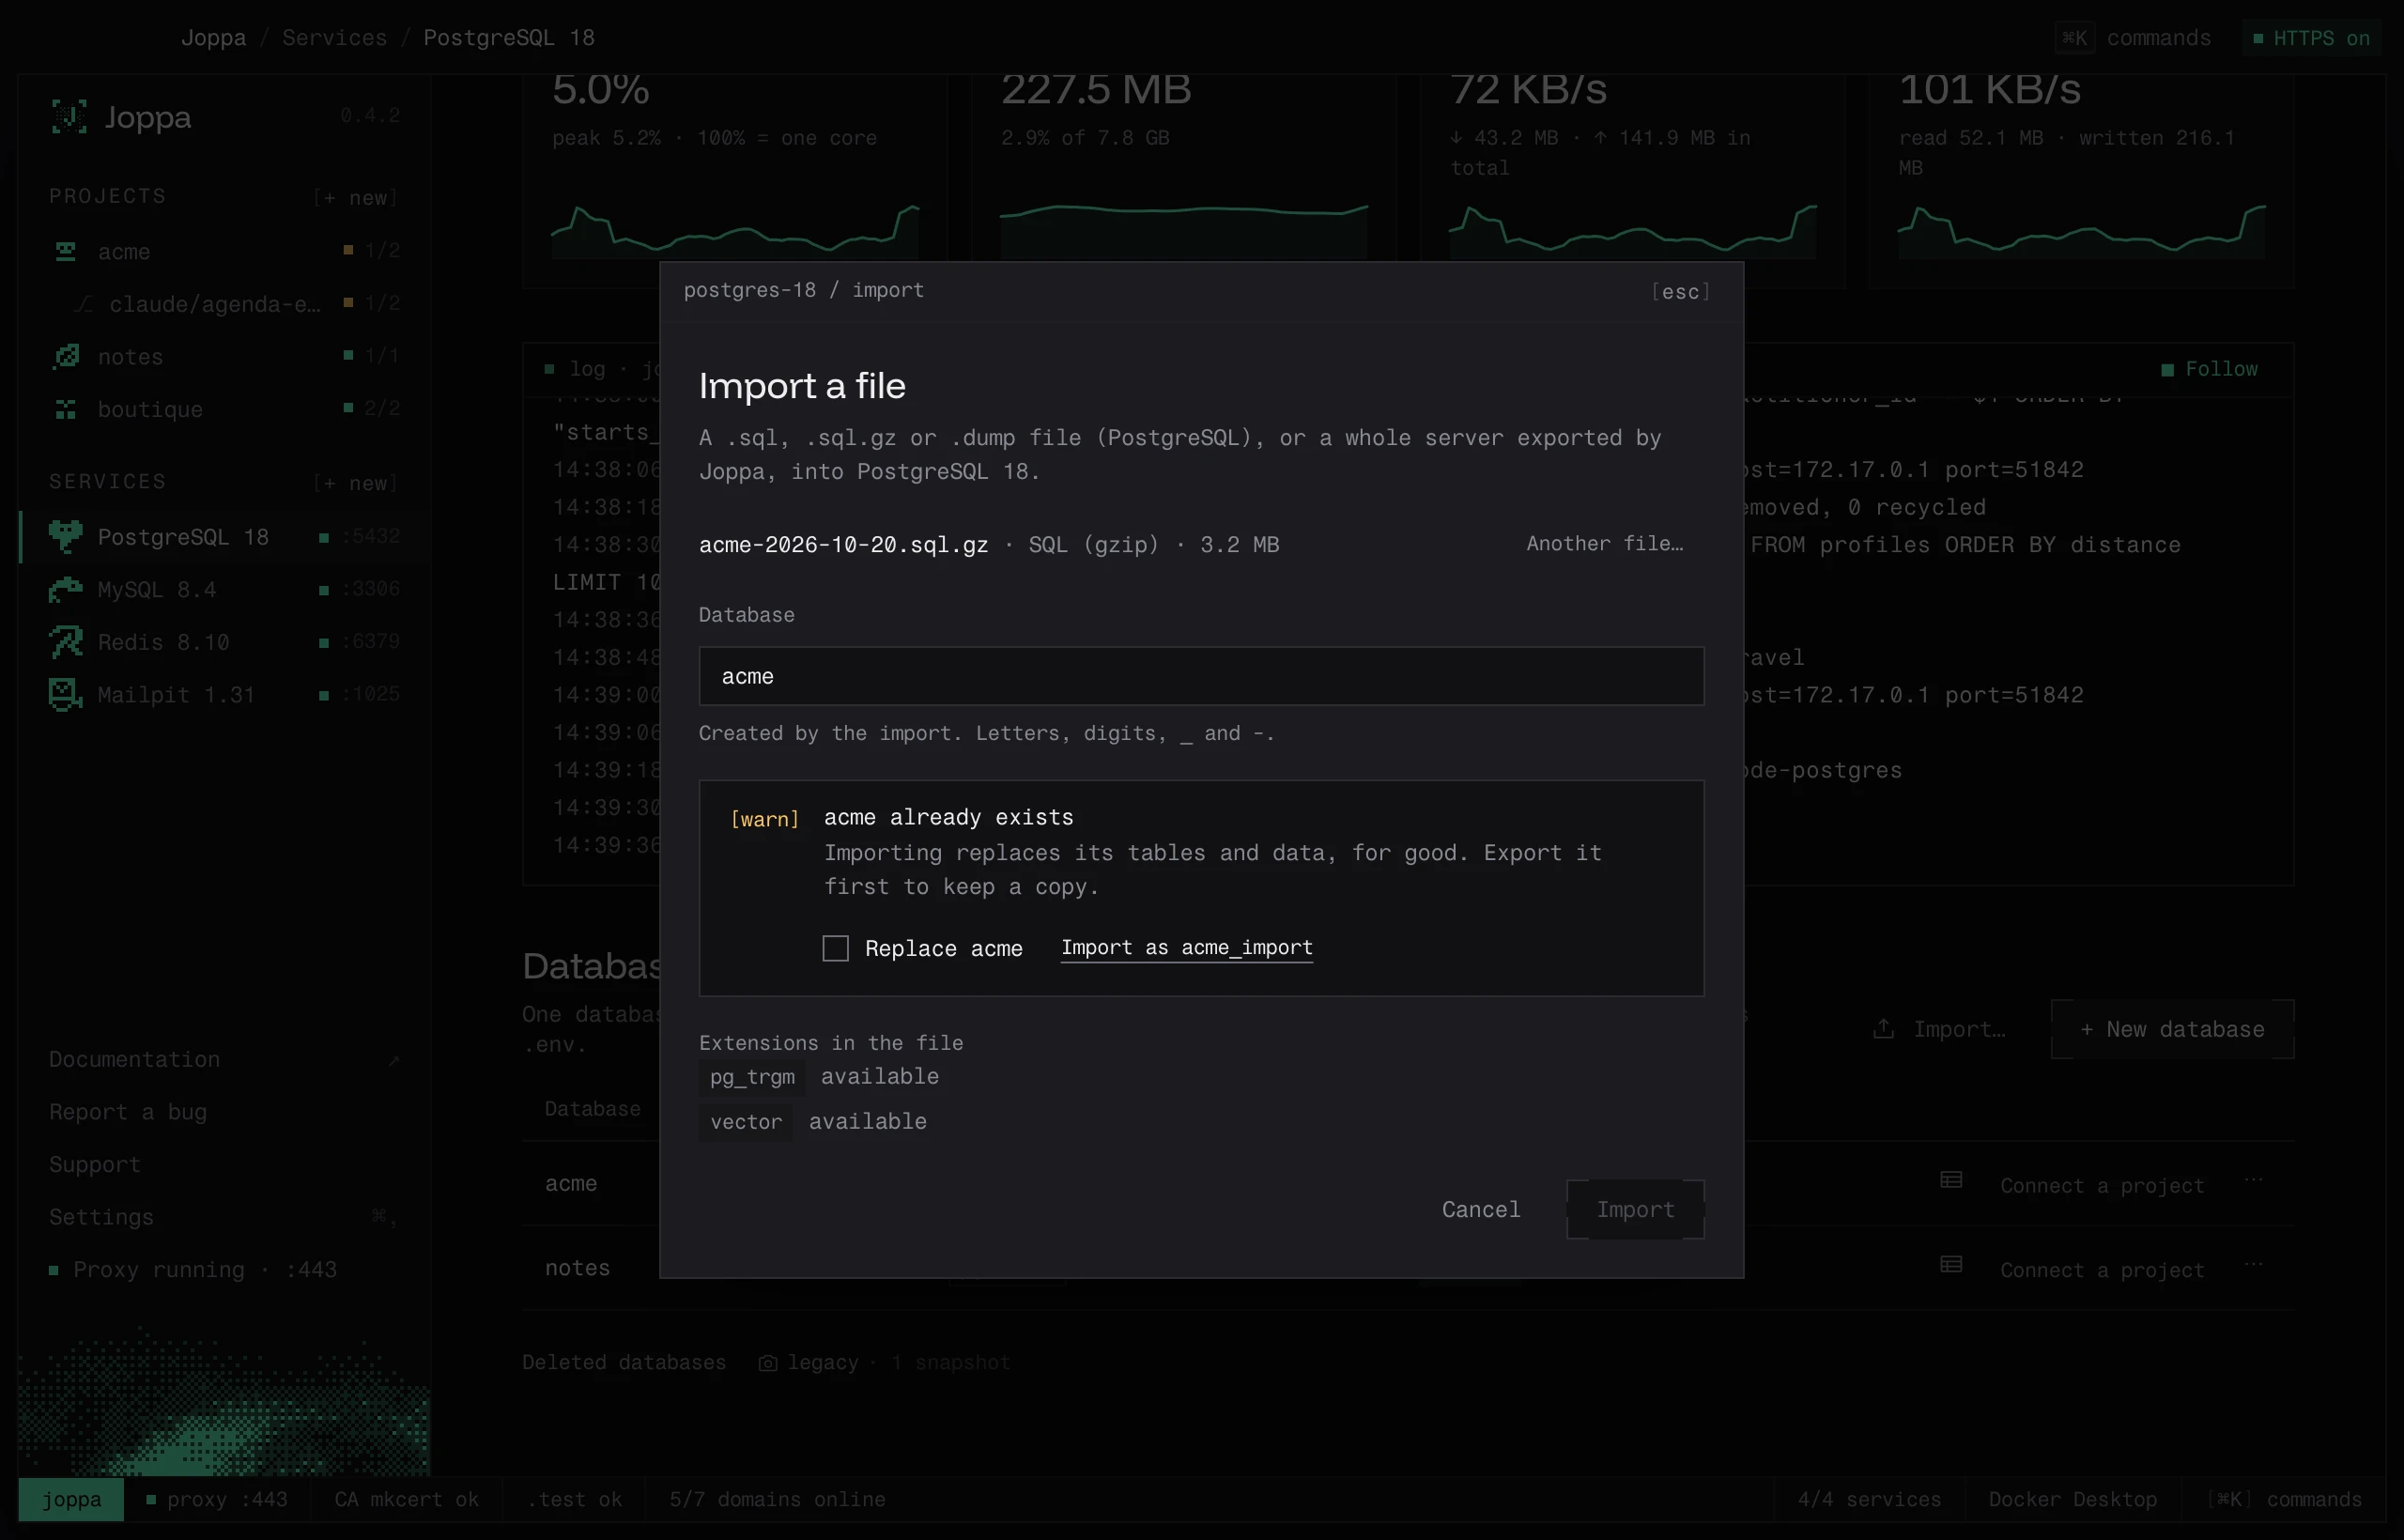Select the notes project icon
The image size is (2404, 1540).
tap(66, 356)
